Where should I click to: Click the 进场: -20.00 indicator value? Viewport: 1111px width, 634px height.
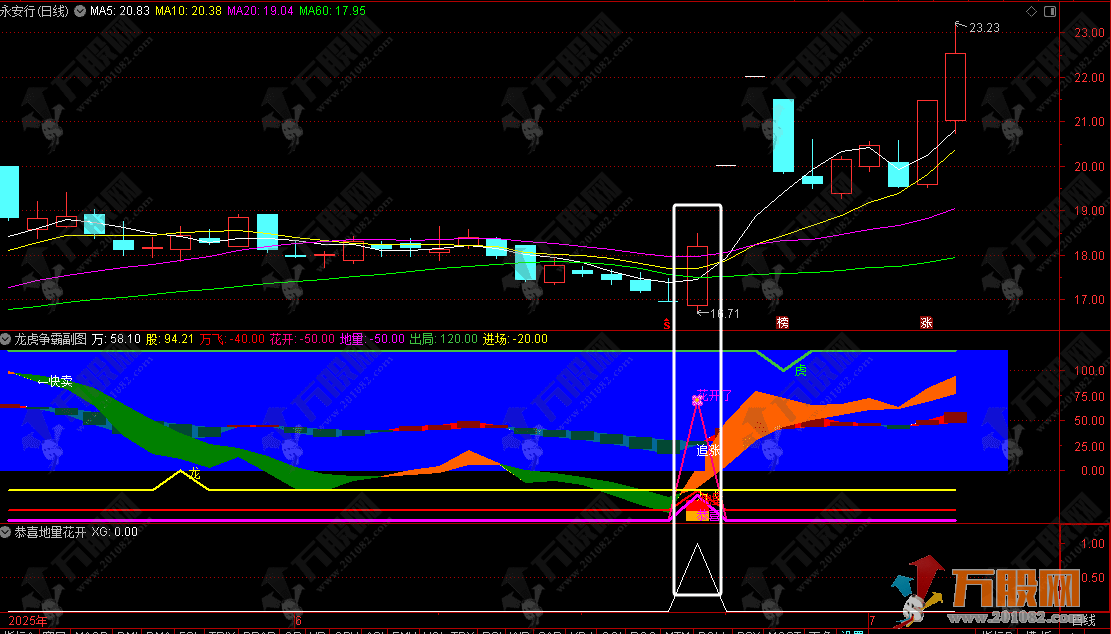click(x=516, y=339)
